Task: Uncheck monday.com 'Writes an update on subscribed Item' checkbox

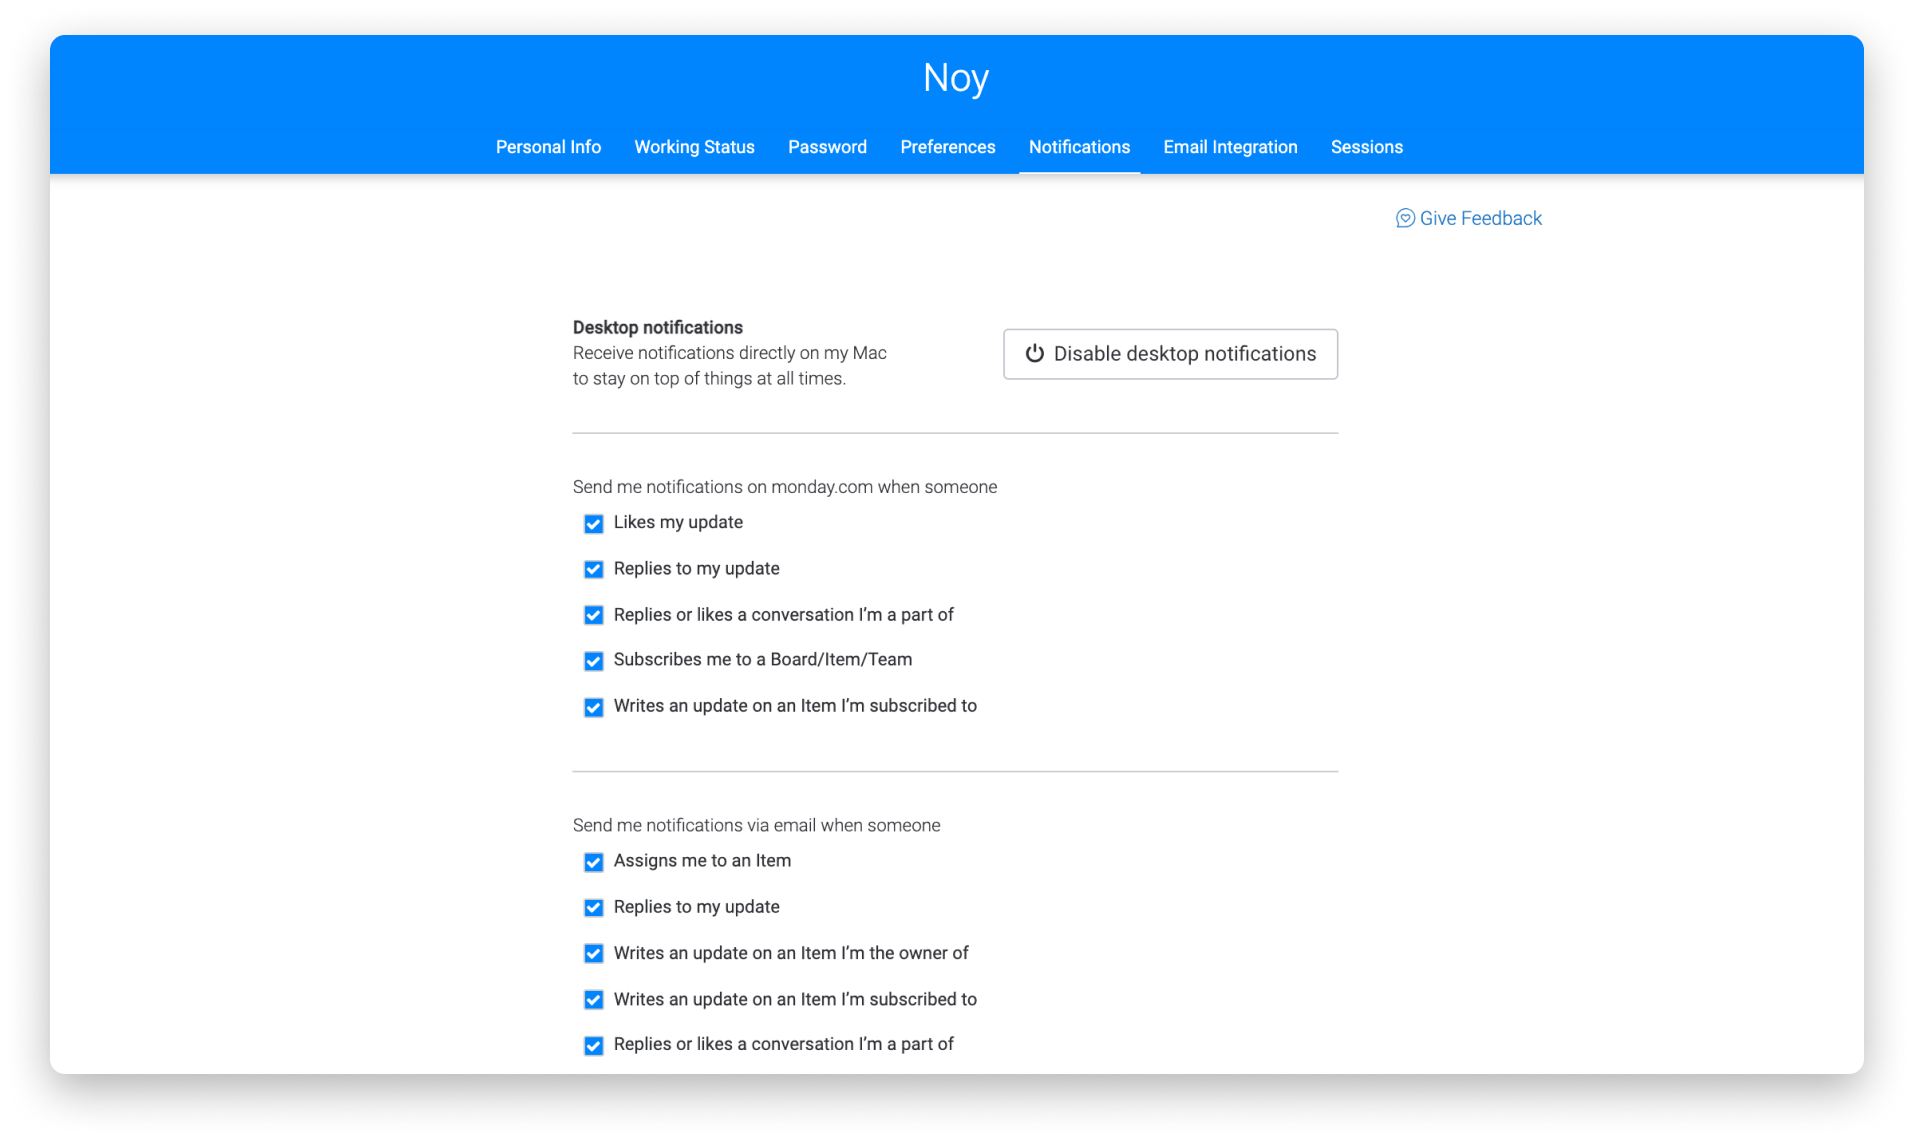Action: [x=593, y=707]
